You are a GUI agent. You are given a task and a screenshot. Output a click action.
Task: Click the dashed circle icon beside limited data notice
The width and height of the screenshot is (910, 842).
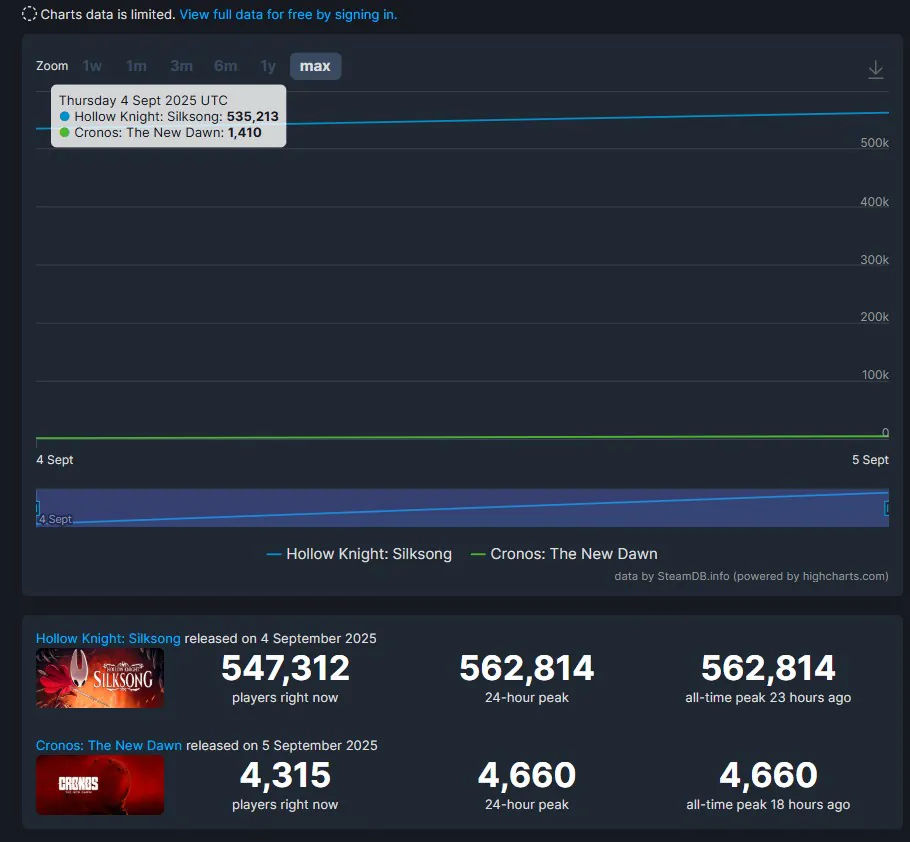coord(29,15)
